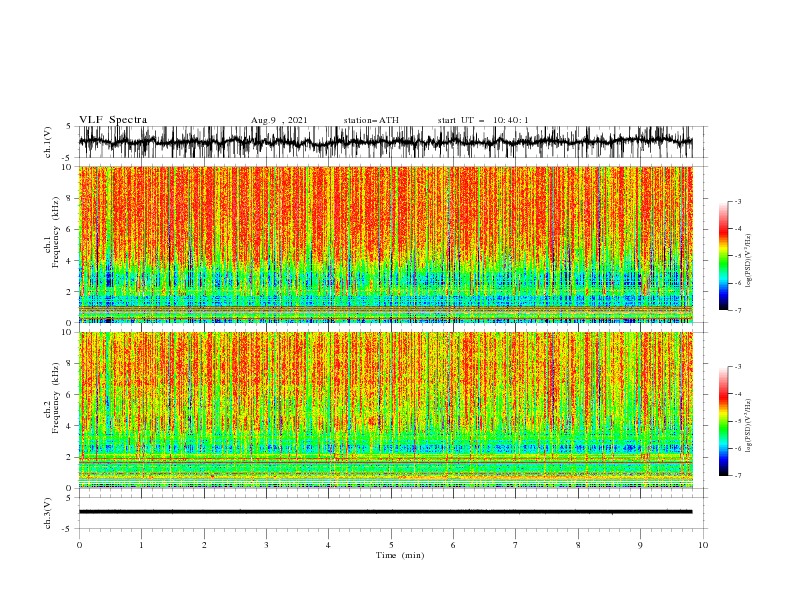Click the "-5" tick on ch.2 colorbar
The image size is (792, 612).
[x=738, y=421]
